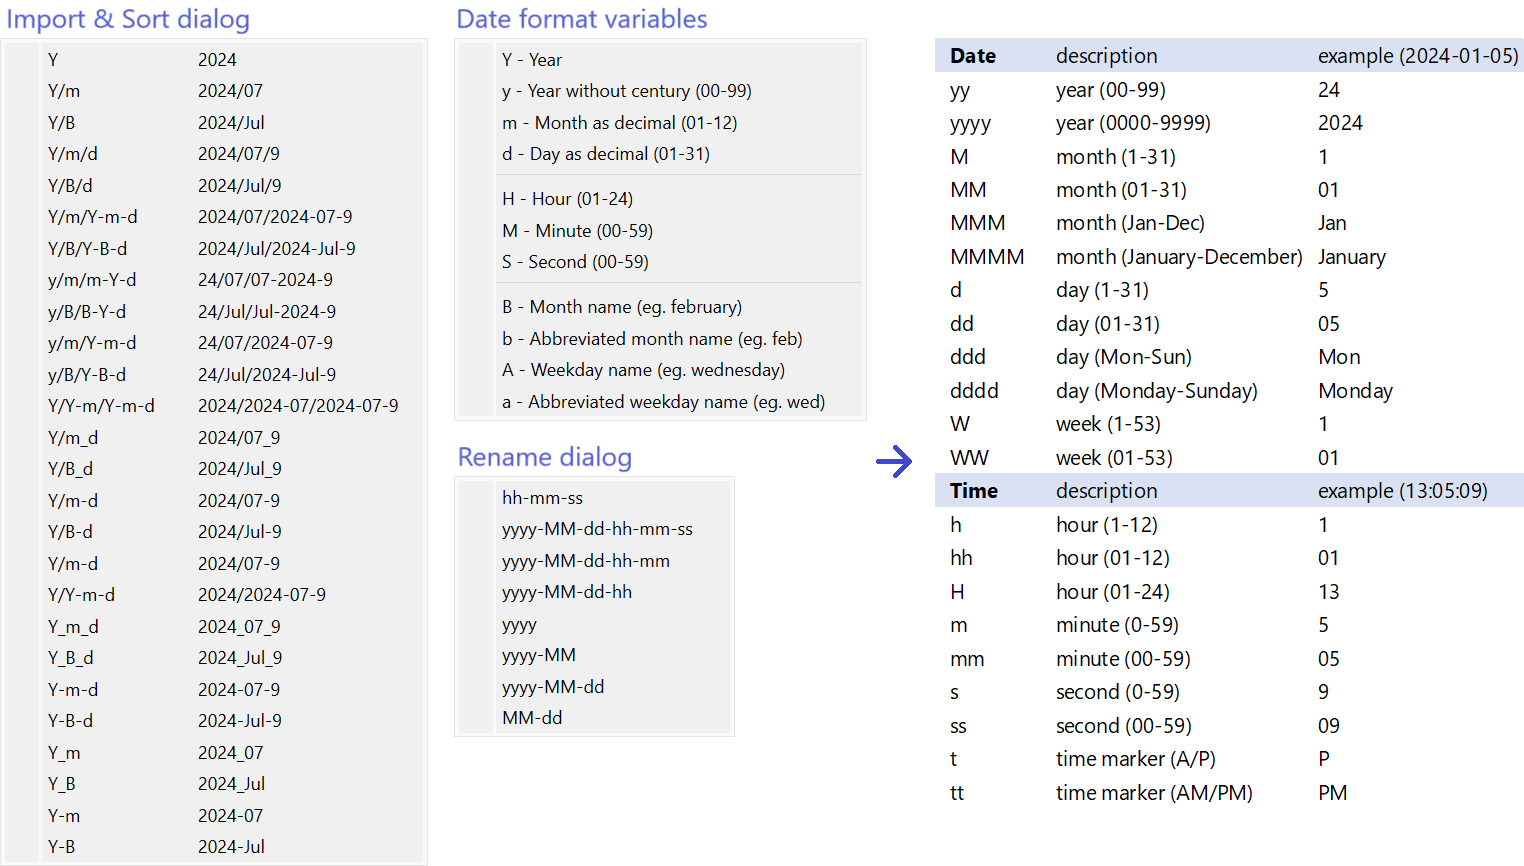This screenshot has width=1524, height=866.
Task: Select the Y-B format at bottom
Action: [62, 847]
